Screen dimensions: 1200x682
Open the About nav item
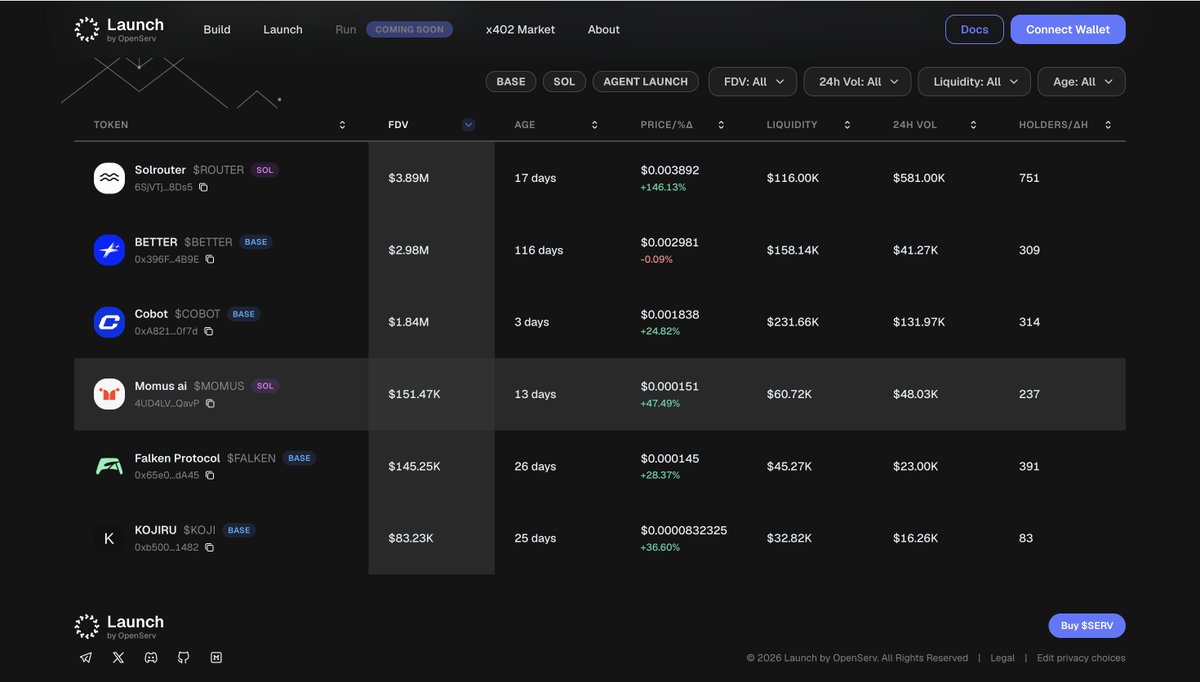tap(604, 30)
